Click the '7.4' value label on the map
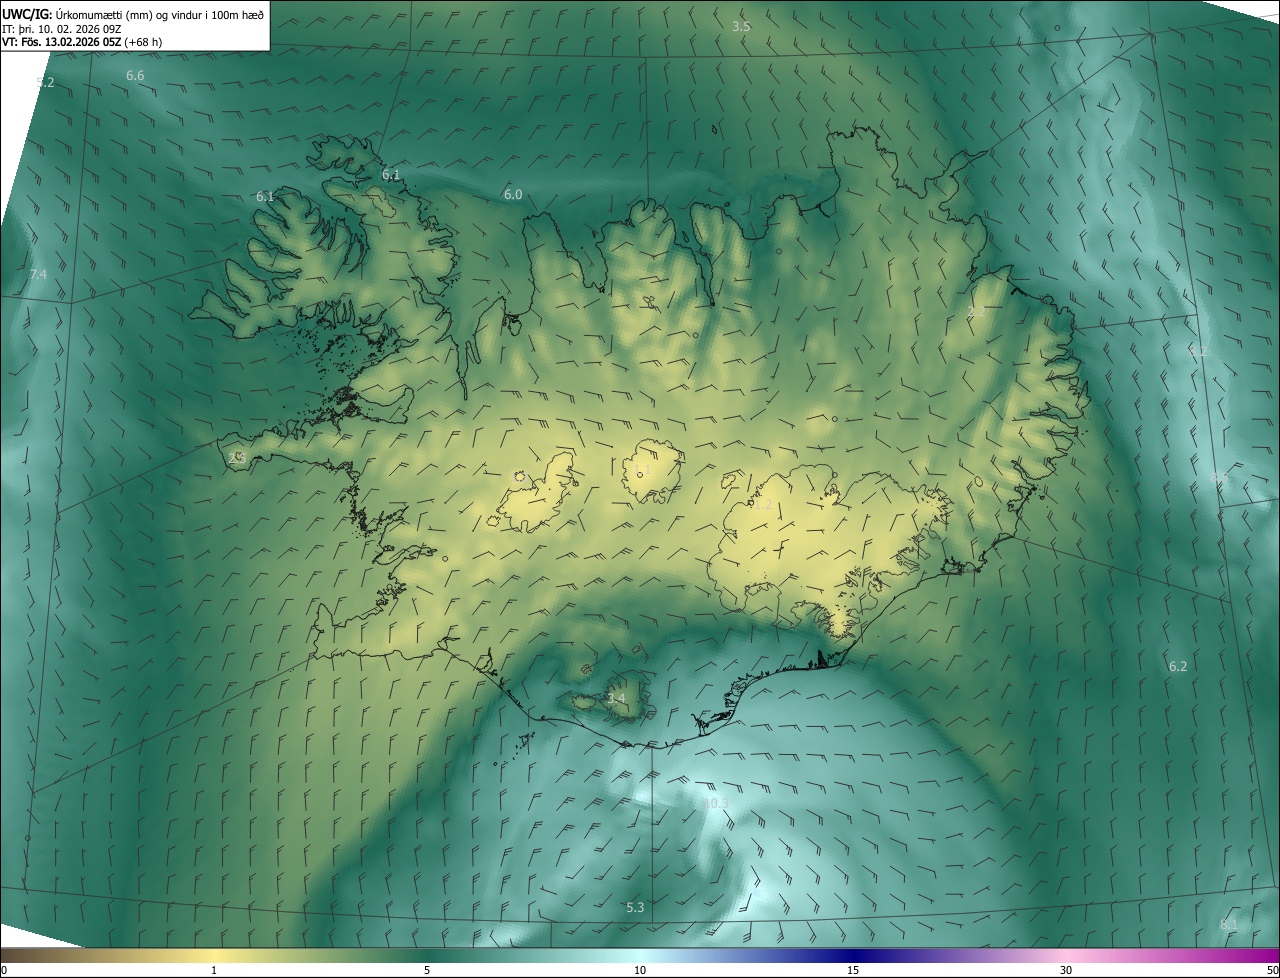The width and height of the screenshot is (1280, 978). [38, 274]
